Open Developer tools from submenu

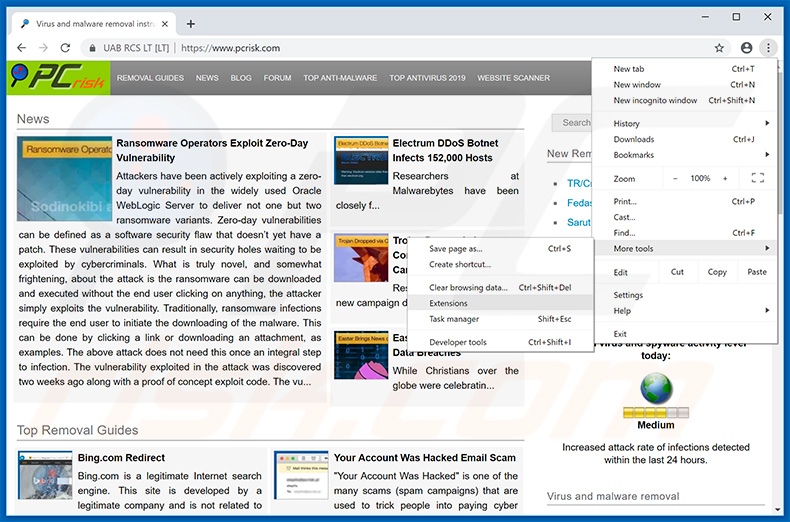(x=500, y=342)
